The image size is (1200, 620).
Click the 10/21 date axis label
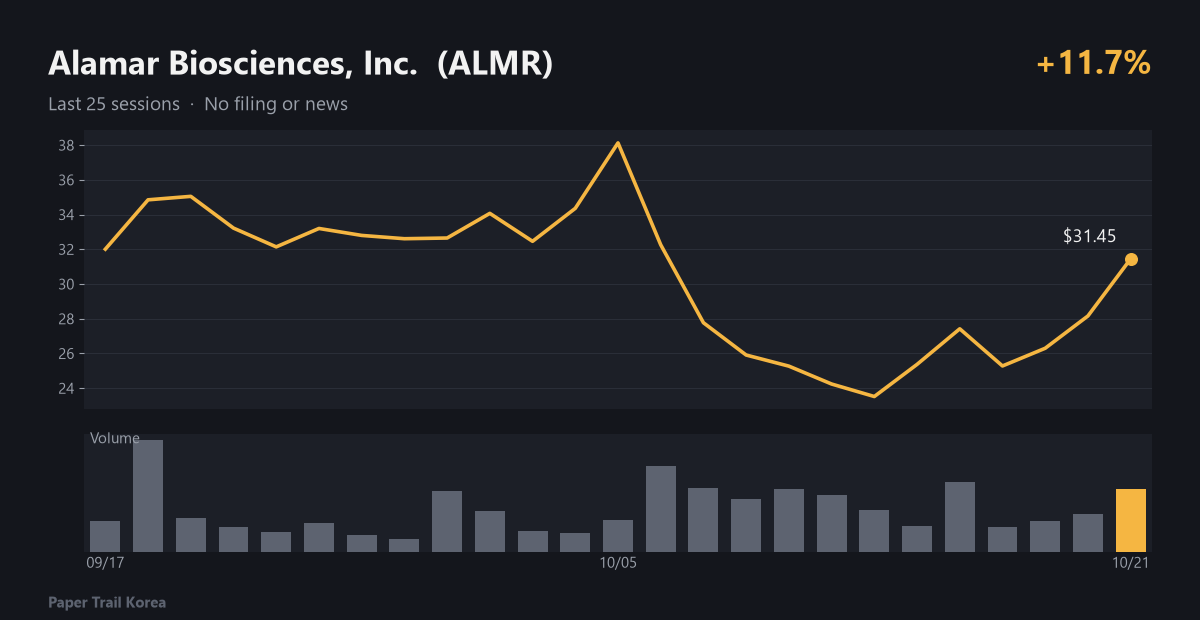tap(1131, 564)
